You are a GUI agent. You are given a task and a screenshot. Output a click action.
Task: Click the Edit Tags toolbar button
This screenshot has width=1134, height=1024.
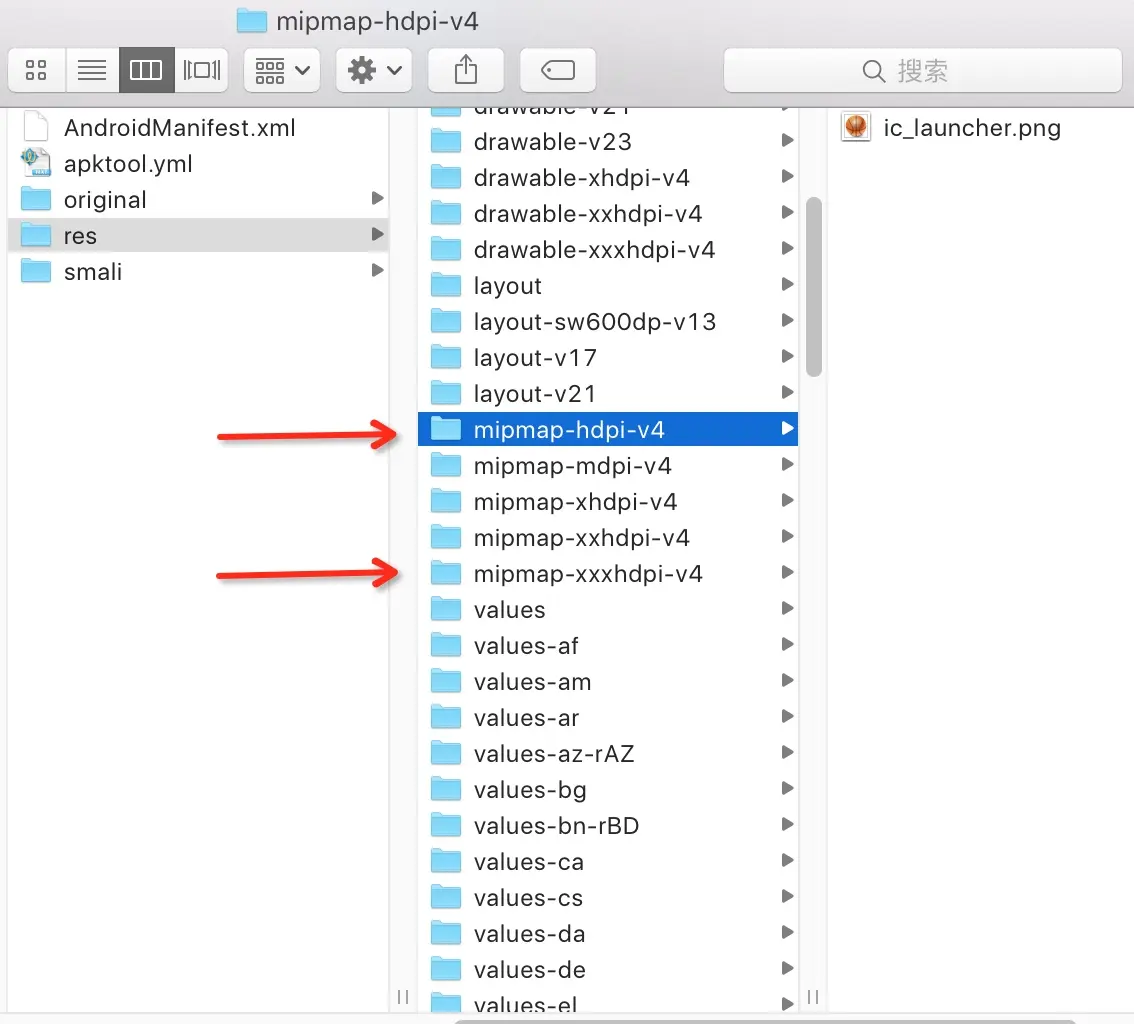tap(558, 70)
